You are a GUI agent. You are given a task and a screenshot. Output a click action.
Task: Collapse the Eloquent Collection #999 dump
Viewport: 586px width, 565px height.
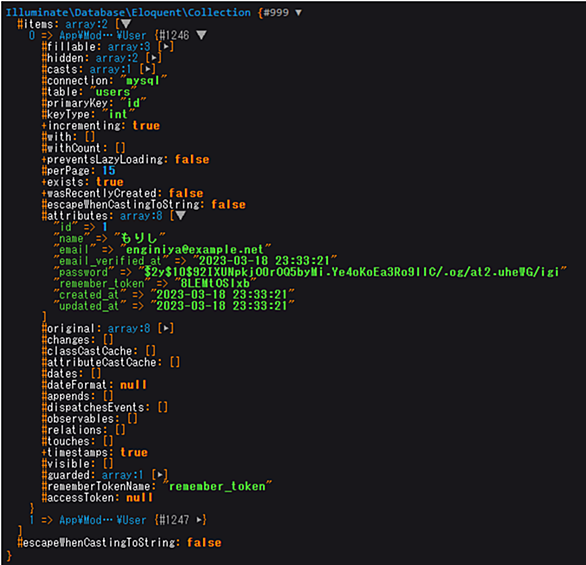298,13
